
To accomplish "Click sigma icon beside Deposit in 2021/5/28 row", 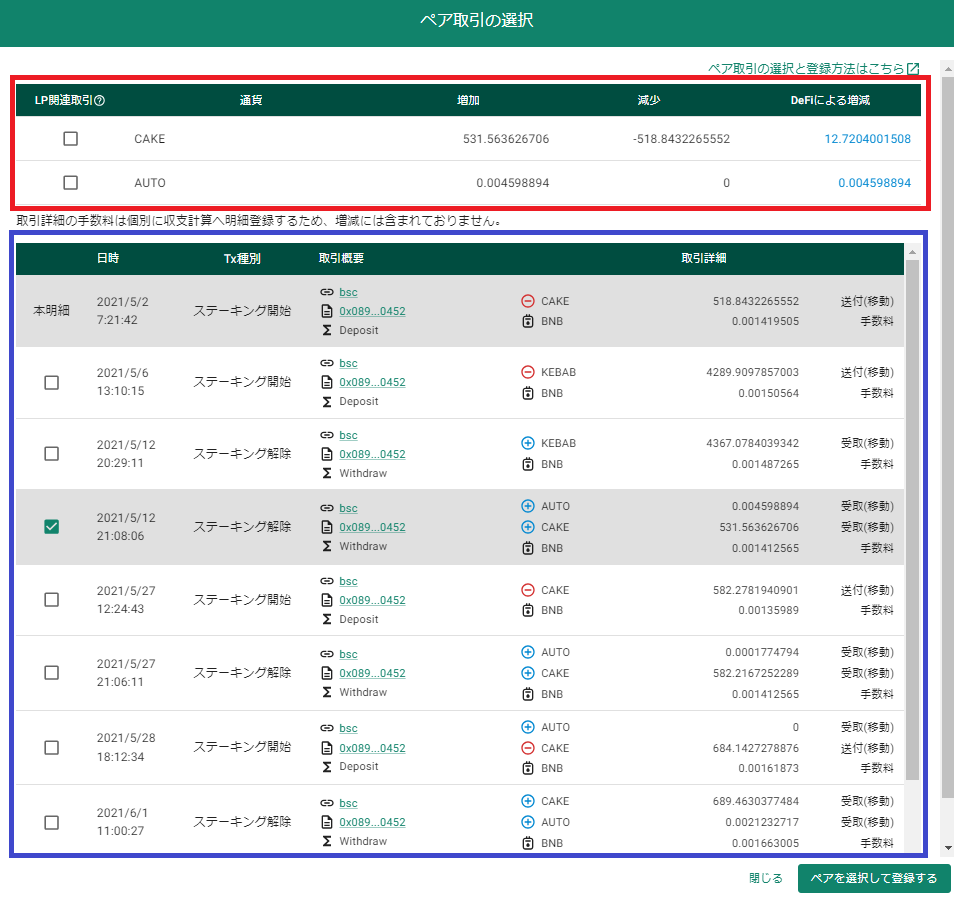I will [x=327, y=767].
